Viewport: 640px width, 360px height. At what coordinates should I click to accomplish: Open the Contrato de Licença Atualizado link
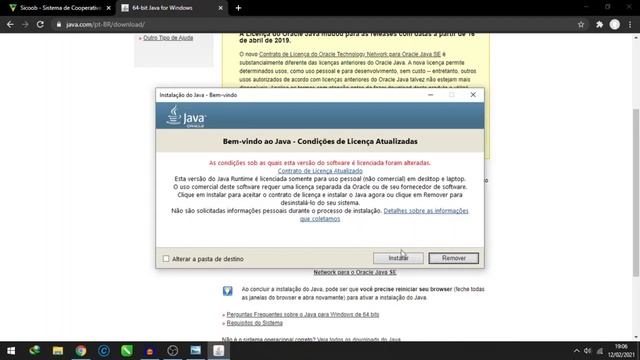[x=320, y=171]
